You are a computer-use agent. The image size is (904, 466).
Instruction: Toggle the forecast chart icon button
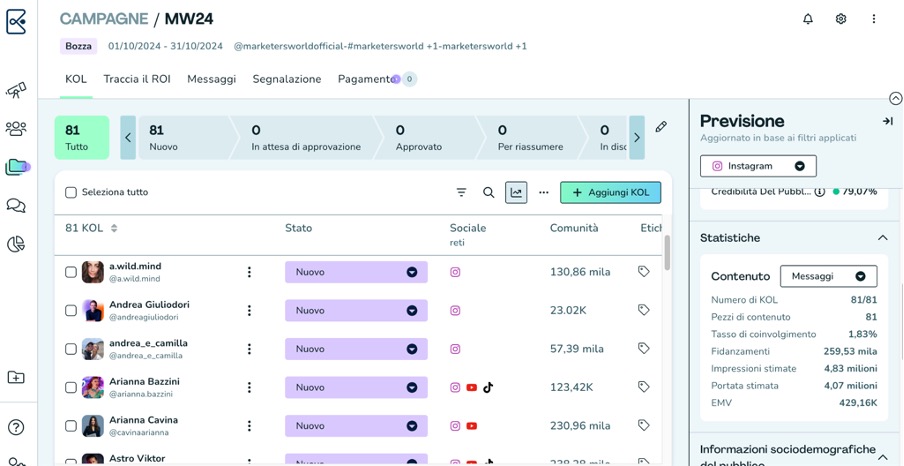516,192
